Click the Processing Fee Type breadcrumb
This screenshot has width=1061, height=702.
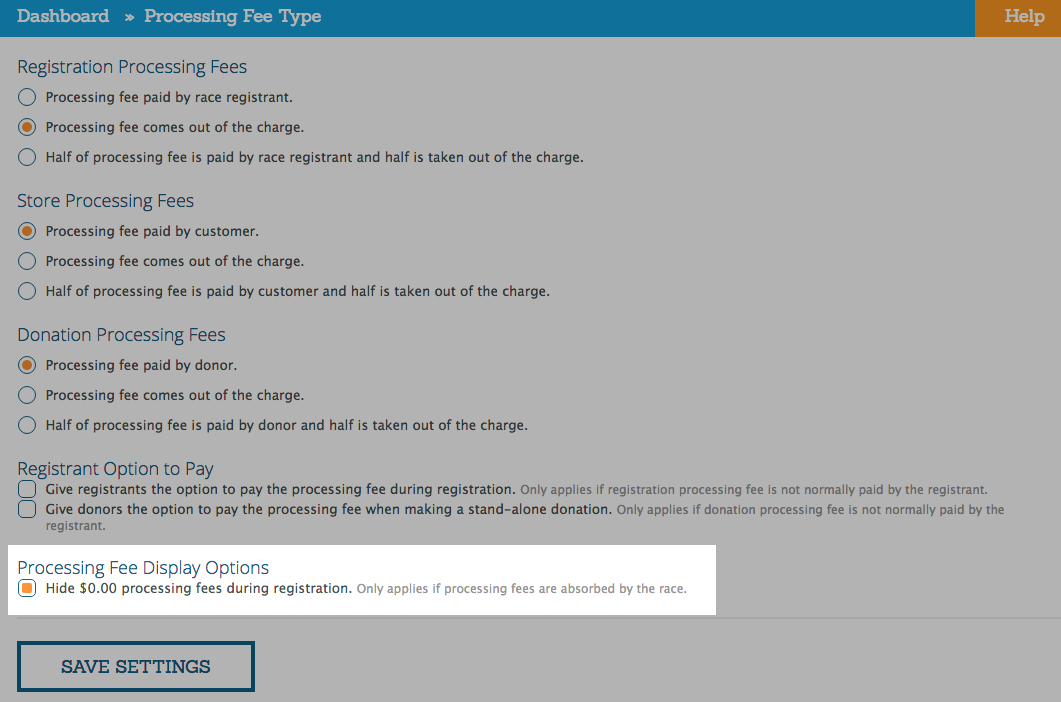[x=232, y=16]
